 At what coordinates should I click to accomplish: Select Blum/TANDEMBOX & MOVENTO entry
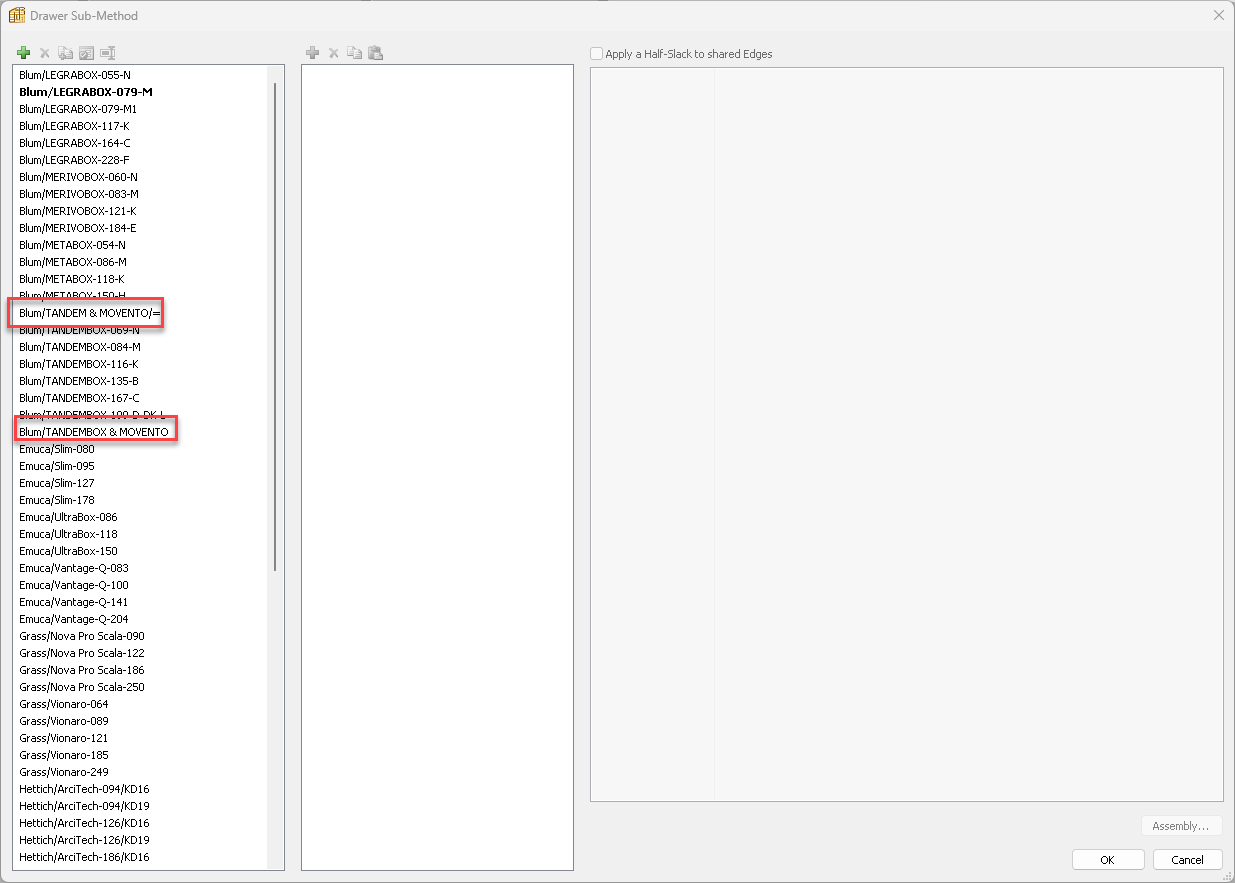94,432
